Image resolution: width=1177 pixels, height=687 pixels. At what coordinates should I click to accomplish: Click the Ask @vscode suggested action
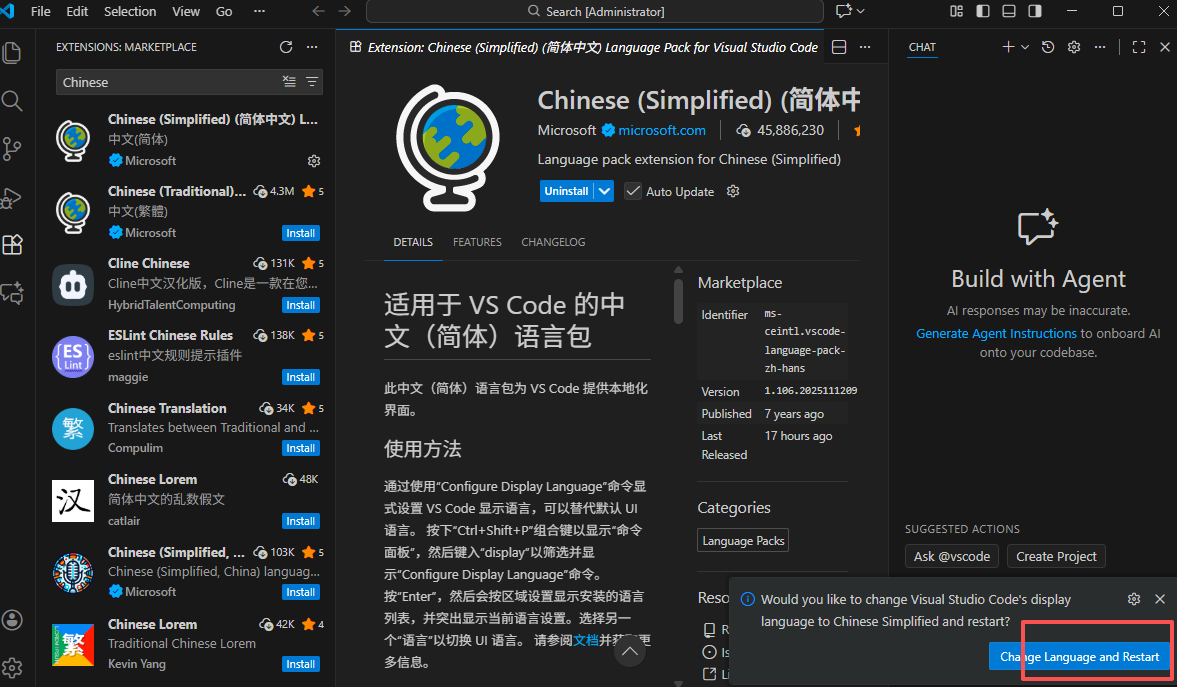[x=952, y=556]
